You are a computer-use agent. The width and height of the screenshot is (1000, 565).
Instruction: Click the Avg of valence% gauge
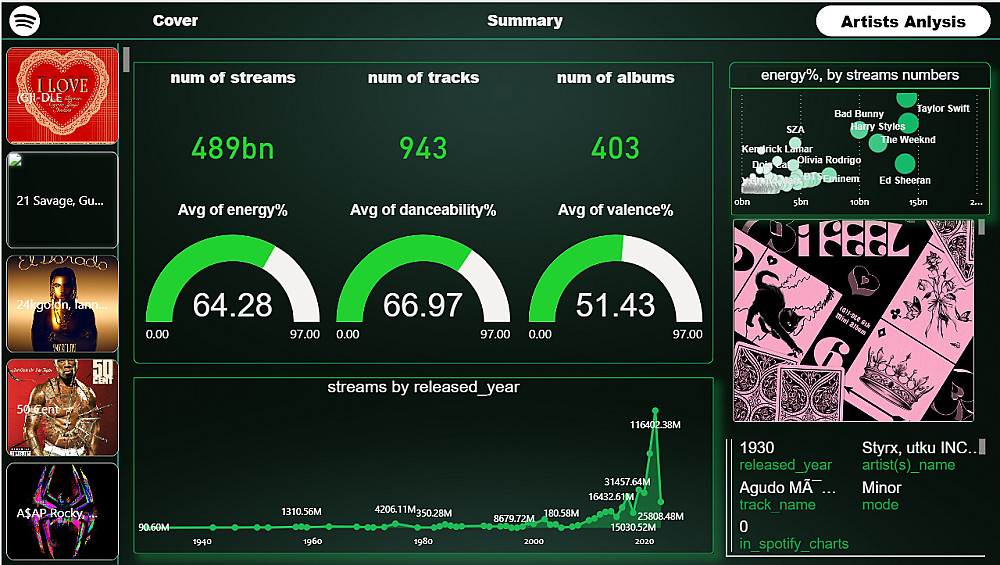tap(615, 279)
